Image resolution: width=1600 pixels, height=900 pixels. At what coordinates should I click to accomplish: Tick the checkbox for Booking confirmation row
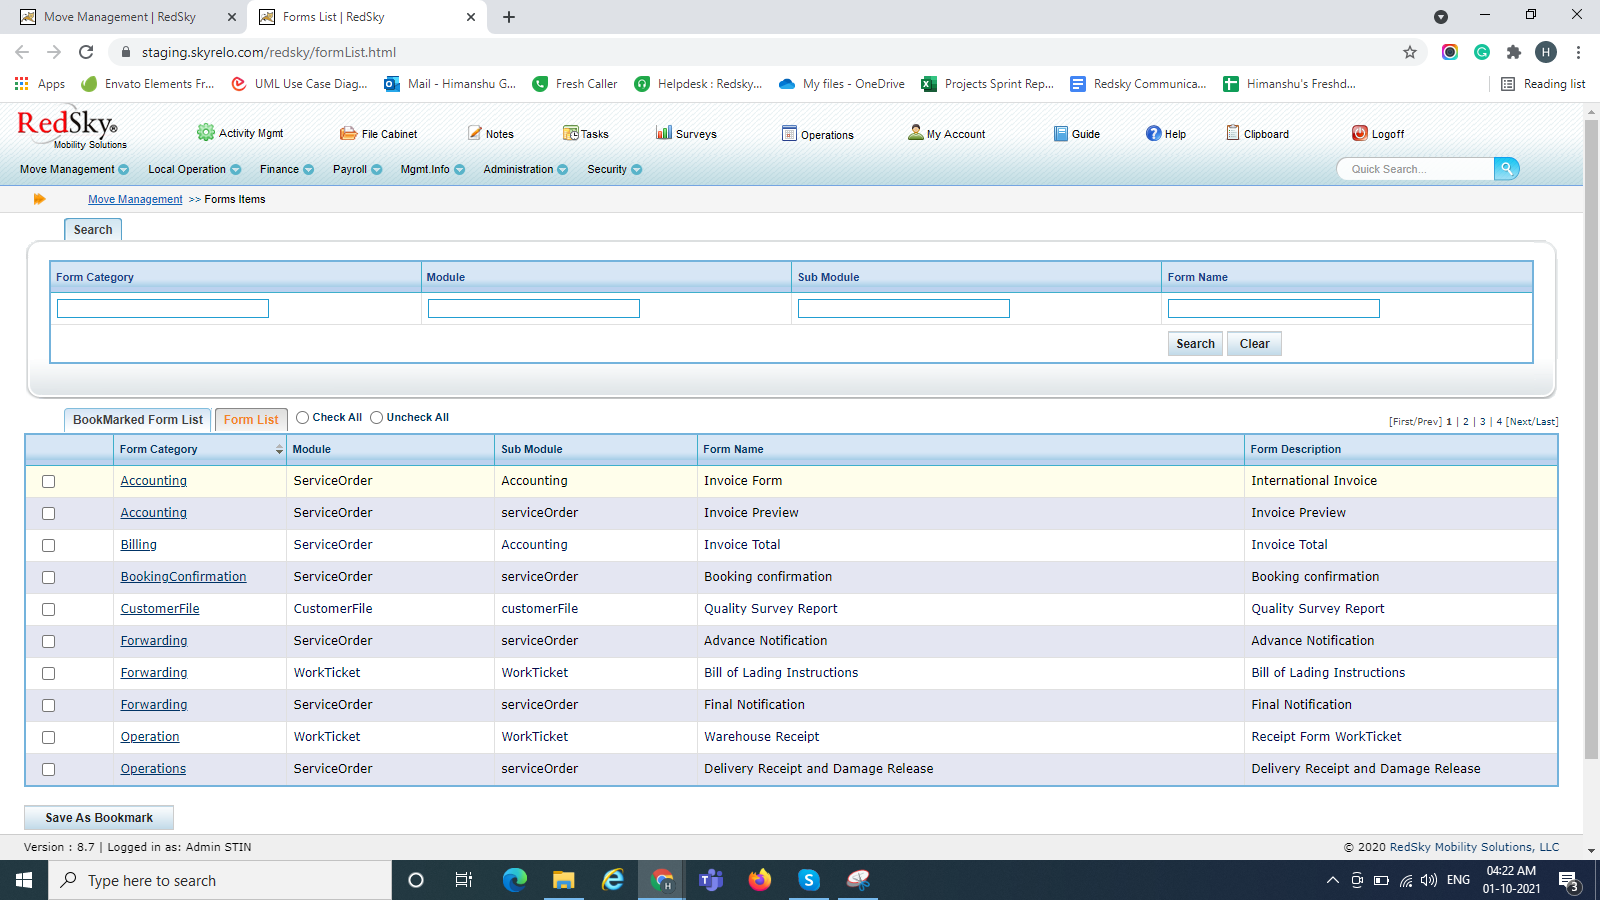tap(48, 577)
